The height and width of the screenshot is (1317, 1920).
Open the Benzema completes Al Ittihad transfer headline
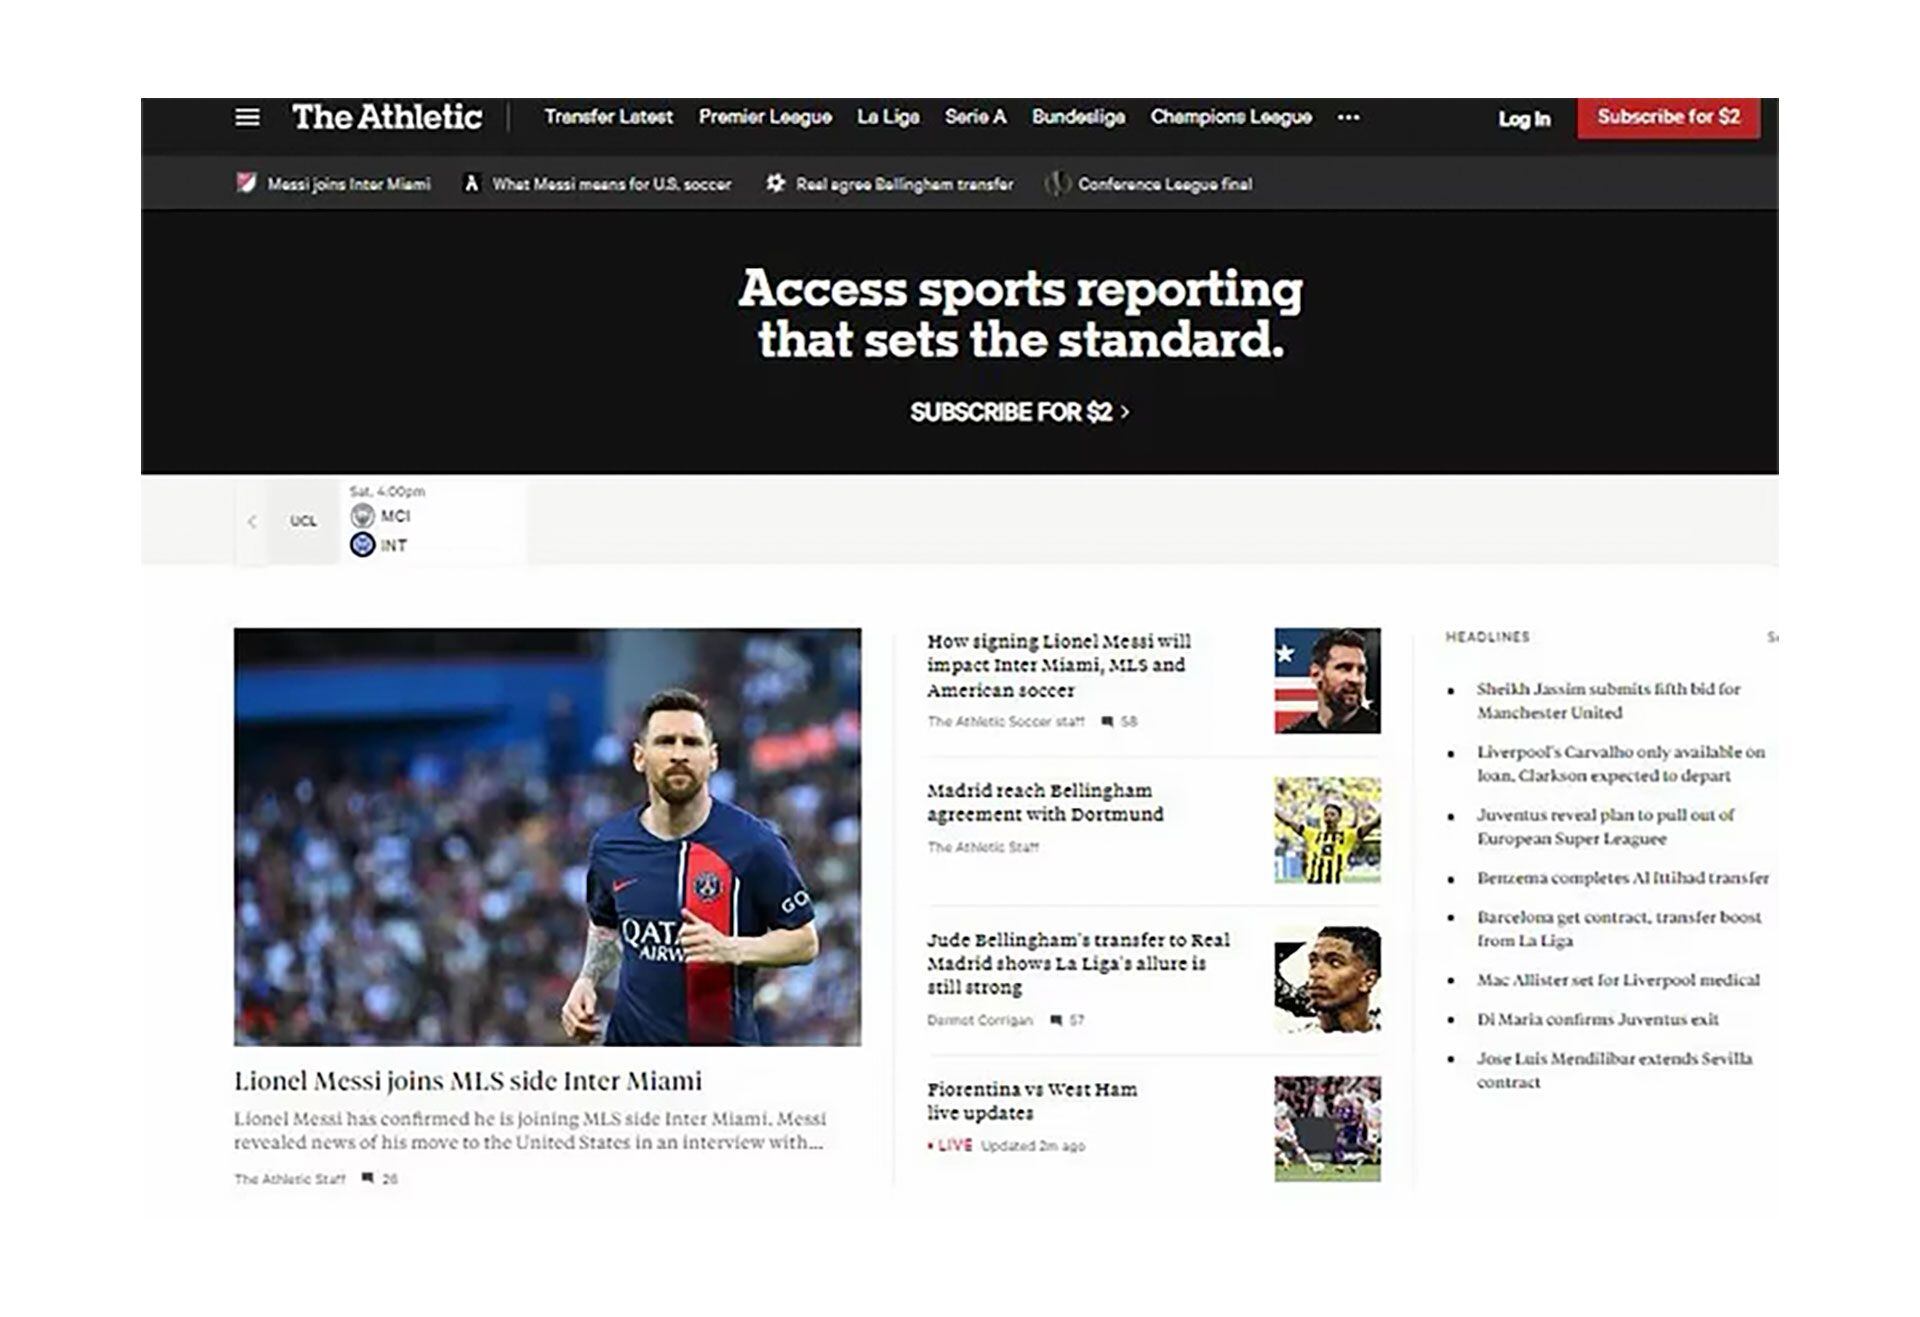(x=1622, y=878)
